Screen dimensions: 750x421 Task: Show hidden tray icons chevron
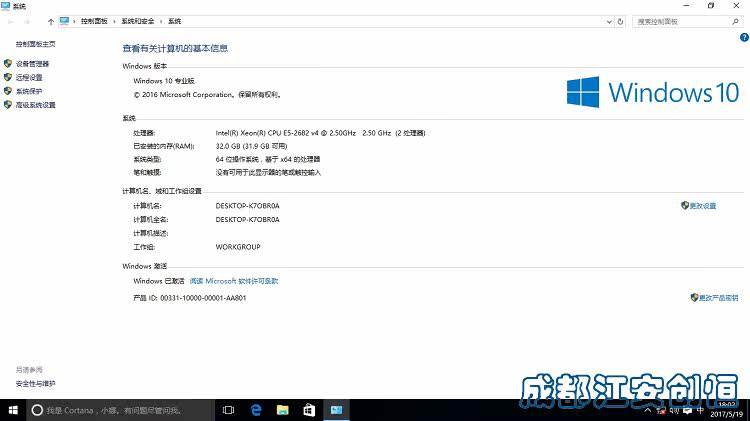click(x=648, y=410)
